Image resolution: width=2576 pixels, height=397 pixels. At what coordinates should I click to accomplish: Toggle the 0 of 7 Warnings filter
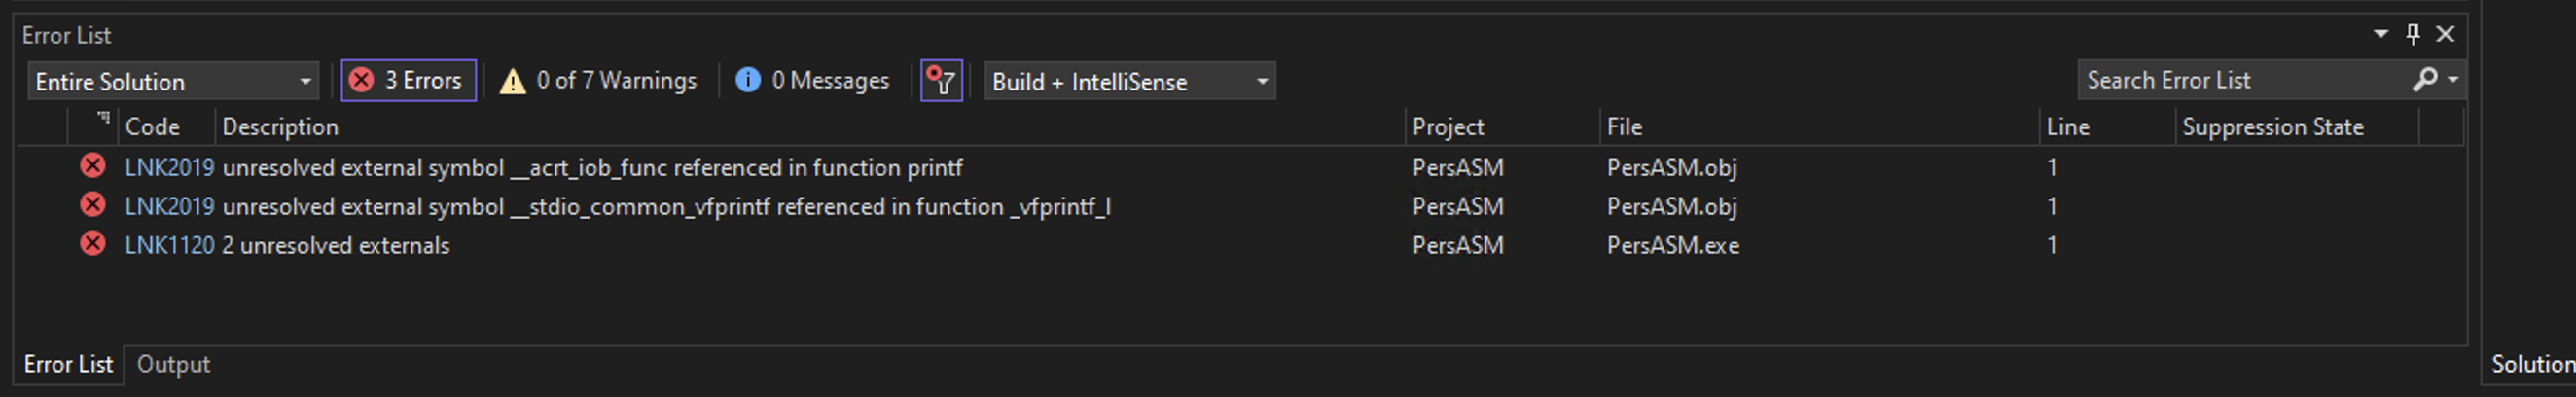pos(598,81)
